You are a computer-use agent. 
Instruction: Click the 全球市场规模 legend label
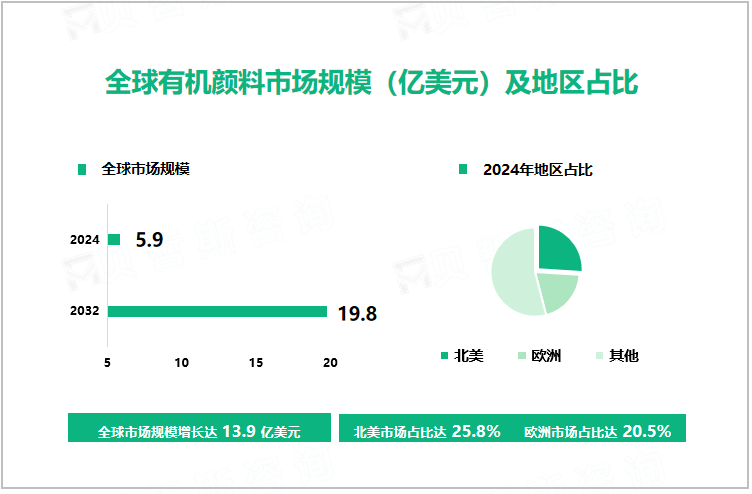pyautogui.click(x=146, y=169)
